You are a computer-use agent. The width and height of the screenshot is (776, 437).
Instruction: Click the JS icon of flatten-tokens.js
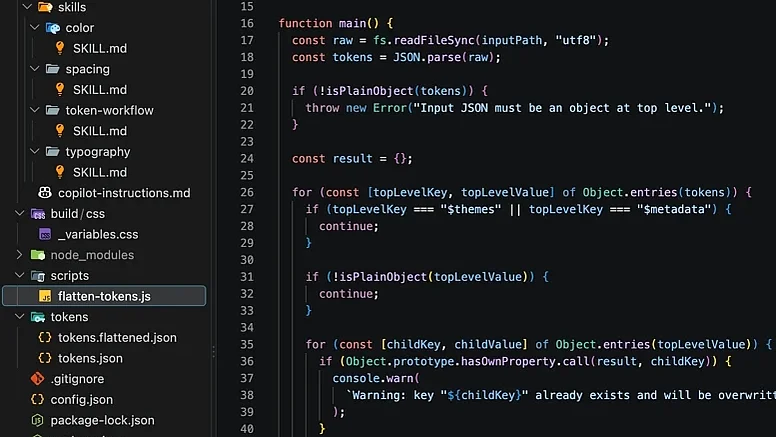pyautogui.click(x=45, y=296)
